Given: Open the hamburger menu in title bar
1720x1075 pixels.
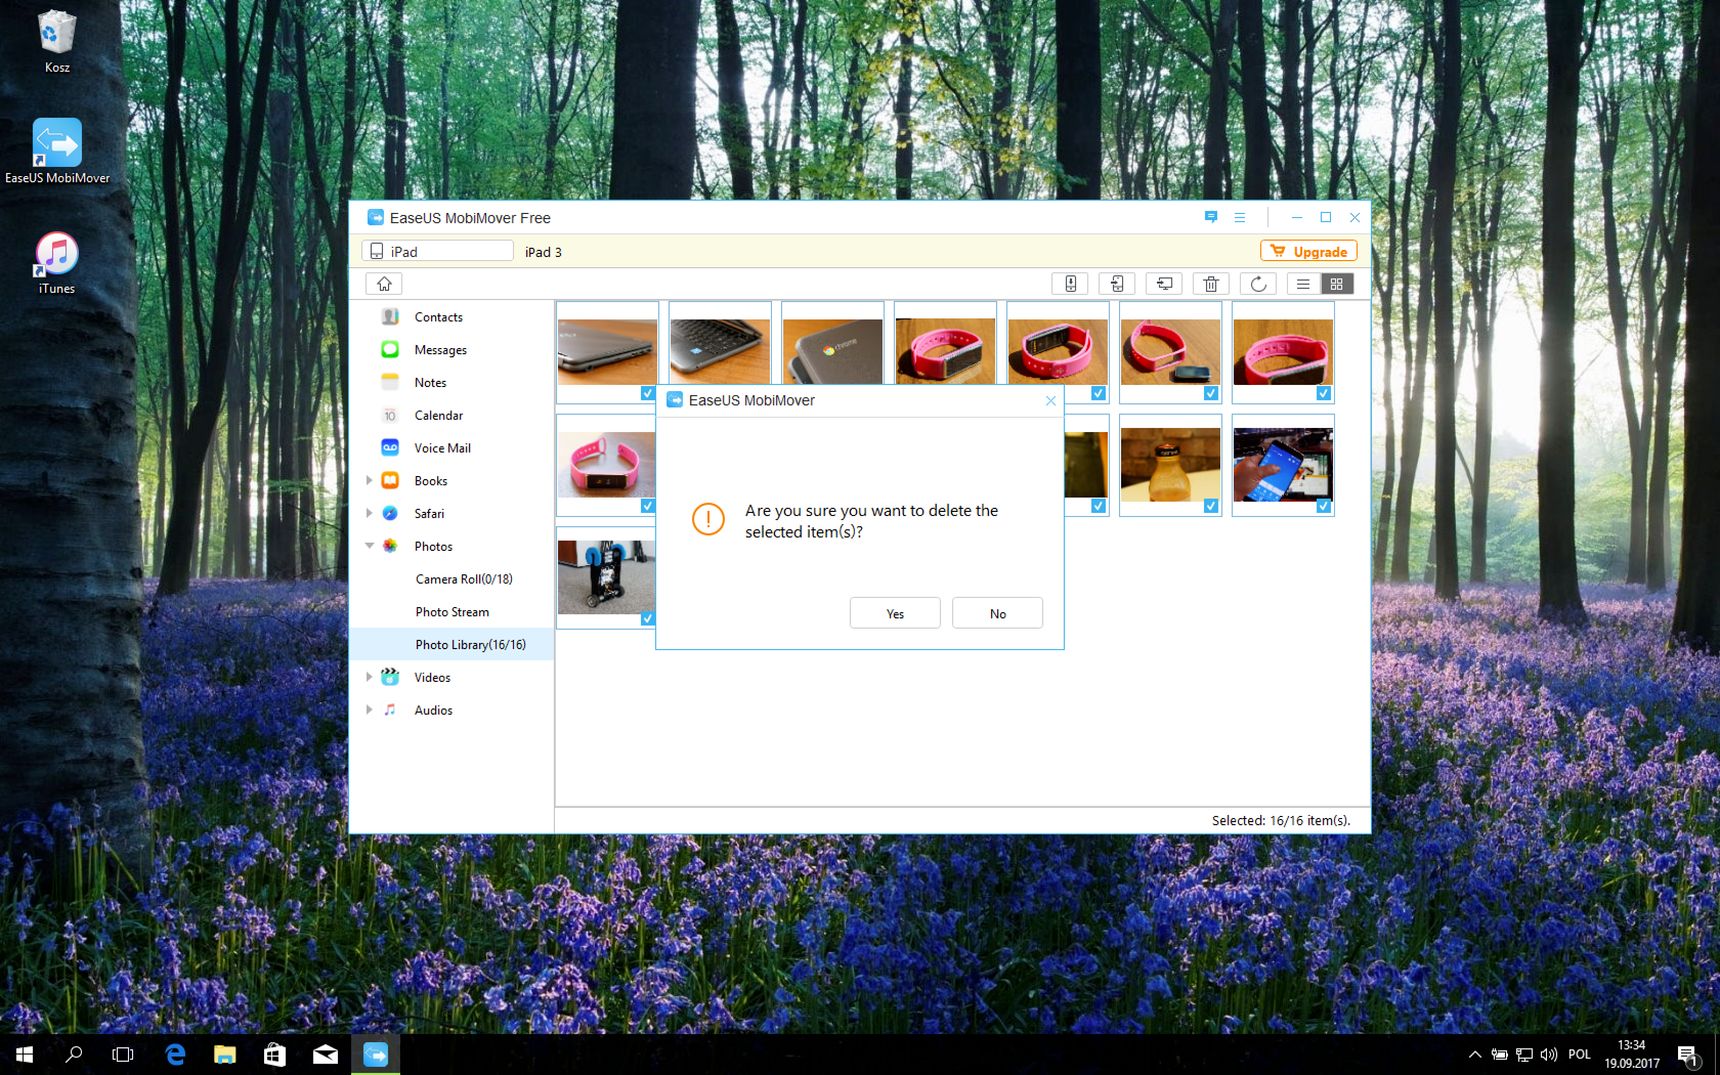Looking at the screenshot, I should coord(1240,217).
